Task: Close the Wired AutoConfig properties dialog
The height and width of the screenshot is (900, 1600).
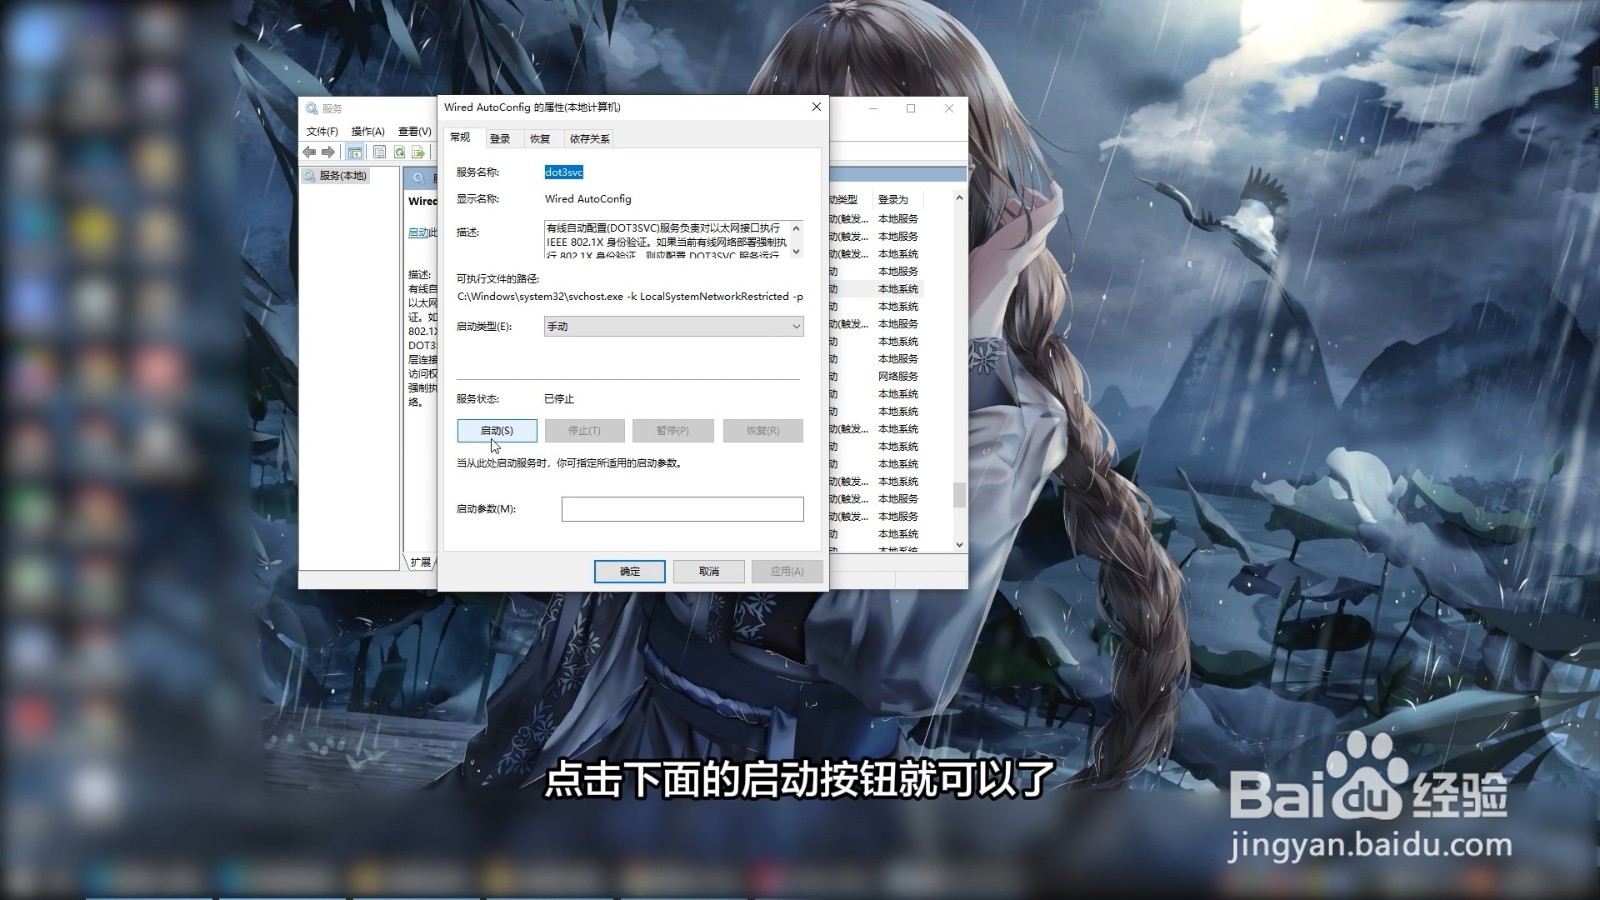Action: [x=816, y=107]
